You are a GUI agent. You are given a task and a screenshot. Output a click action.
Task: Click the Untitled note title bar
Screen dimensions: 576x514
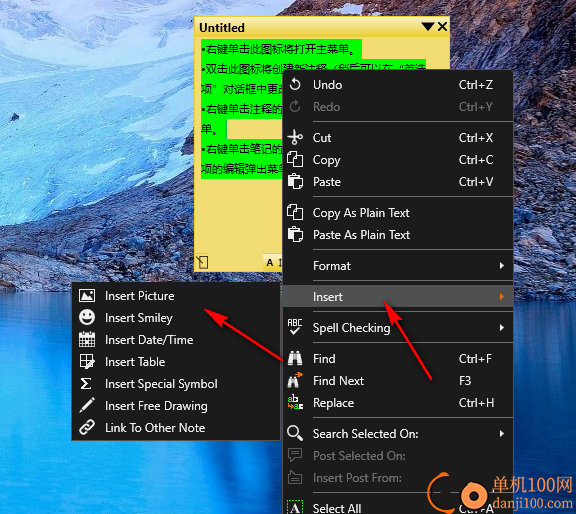point(309,27)
